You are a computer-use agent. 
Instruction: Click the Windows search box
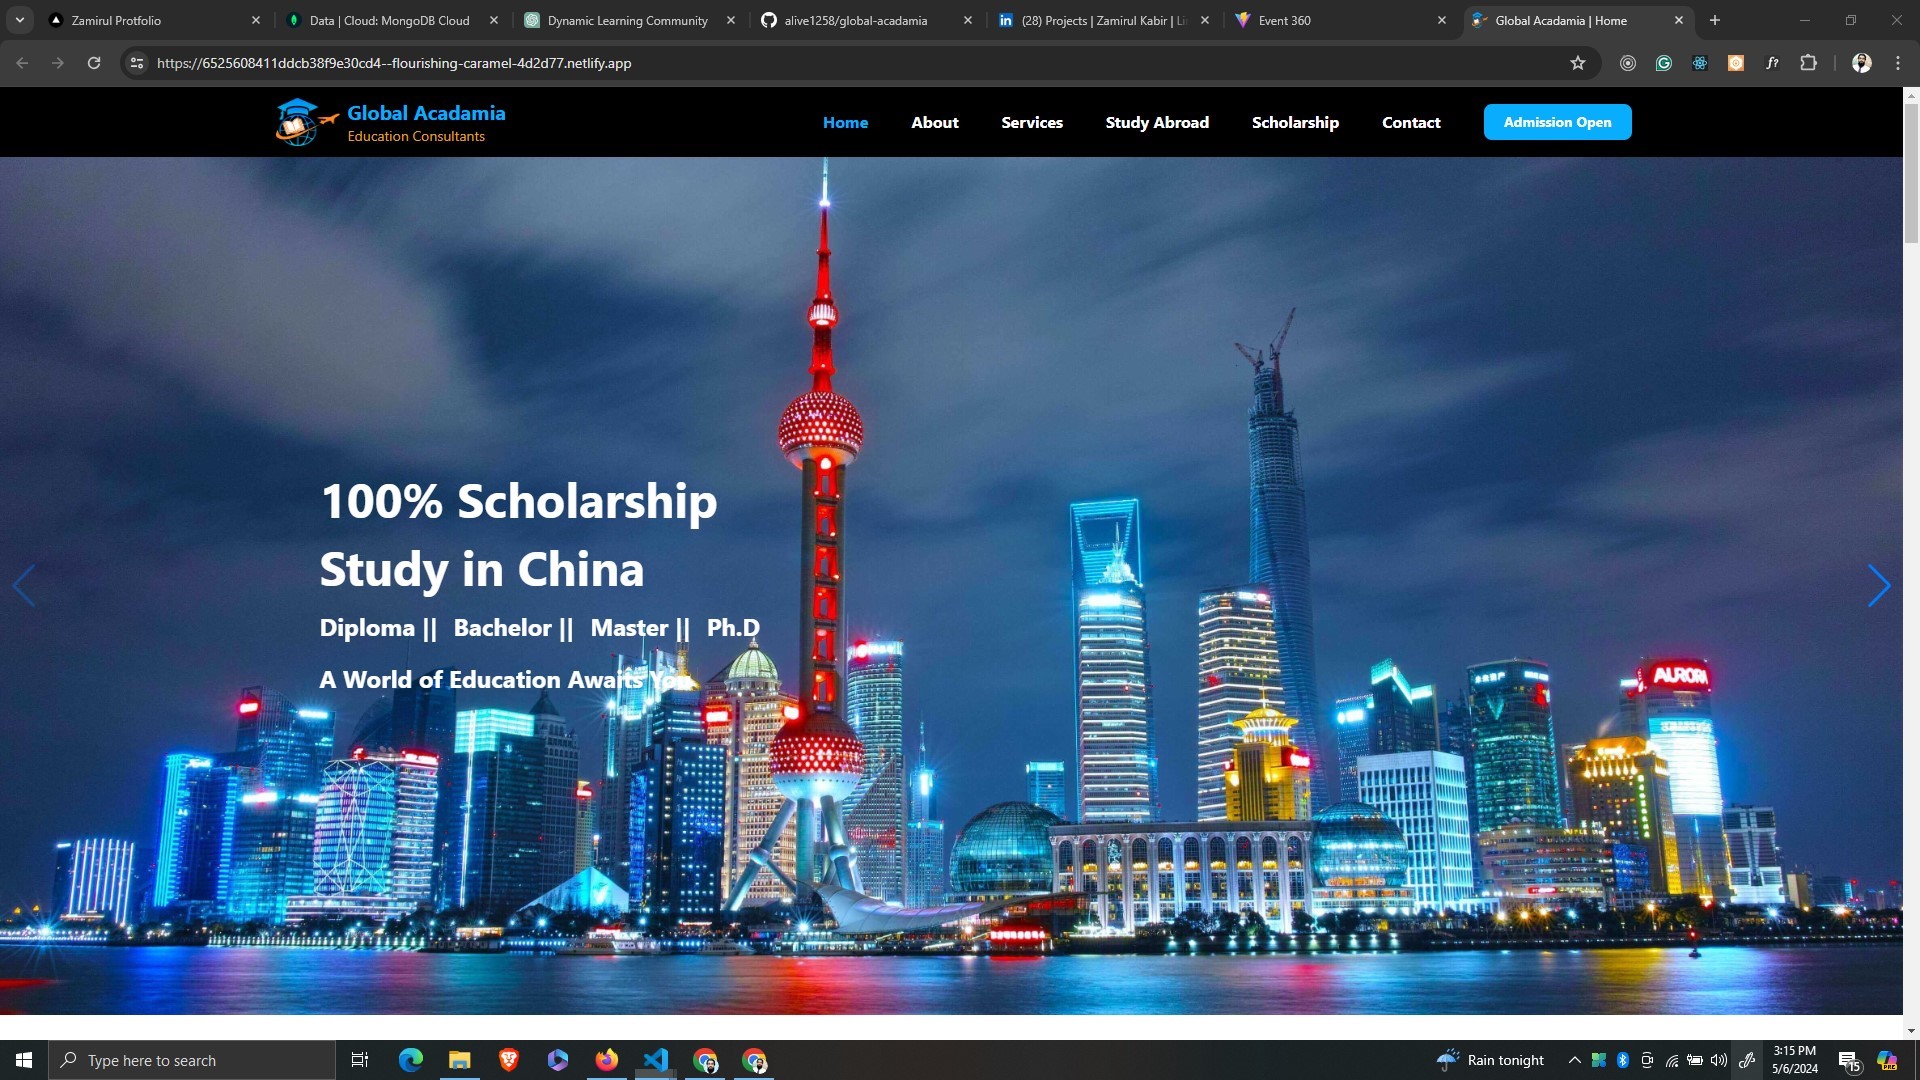[192, 1060]
